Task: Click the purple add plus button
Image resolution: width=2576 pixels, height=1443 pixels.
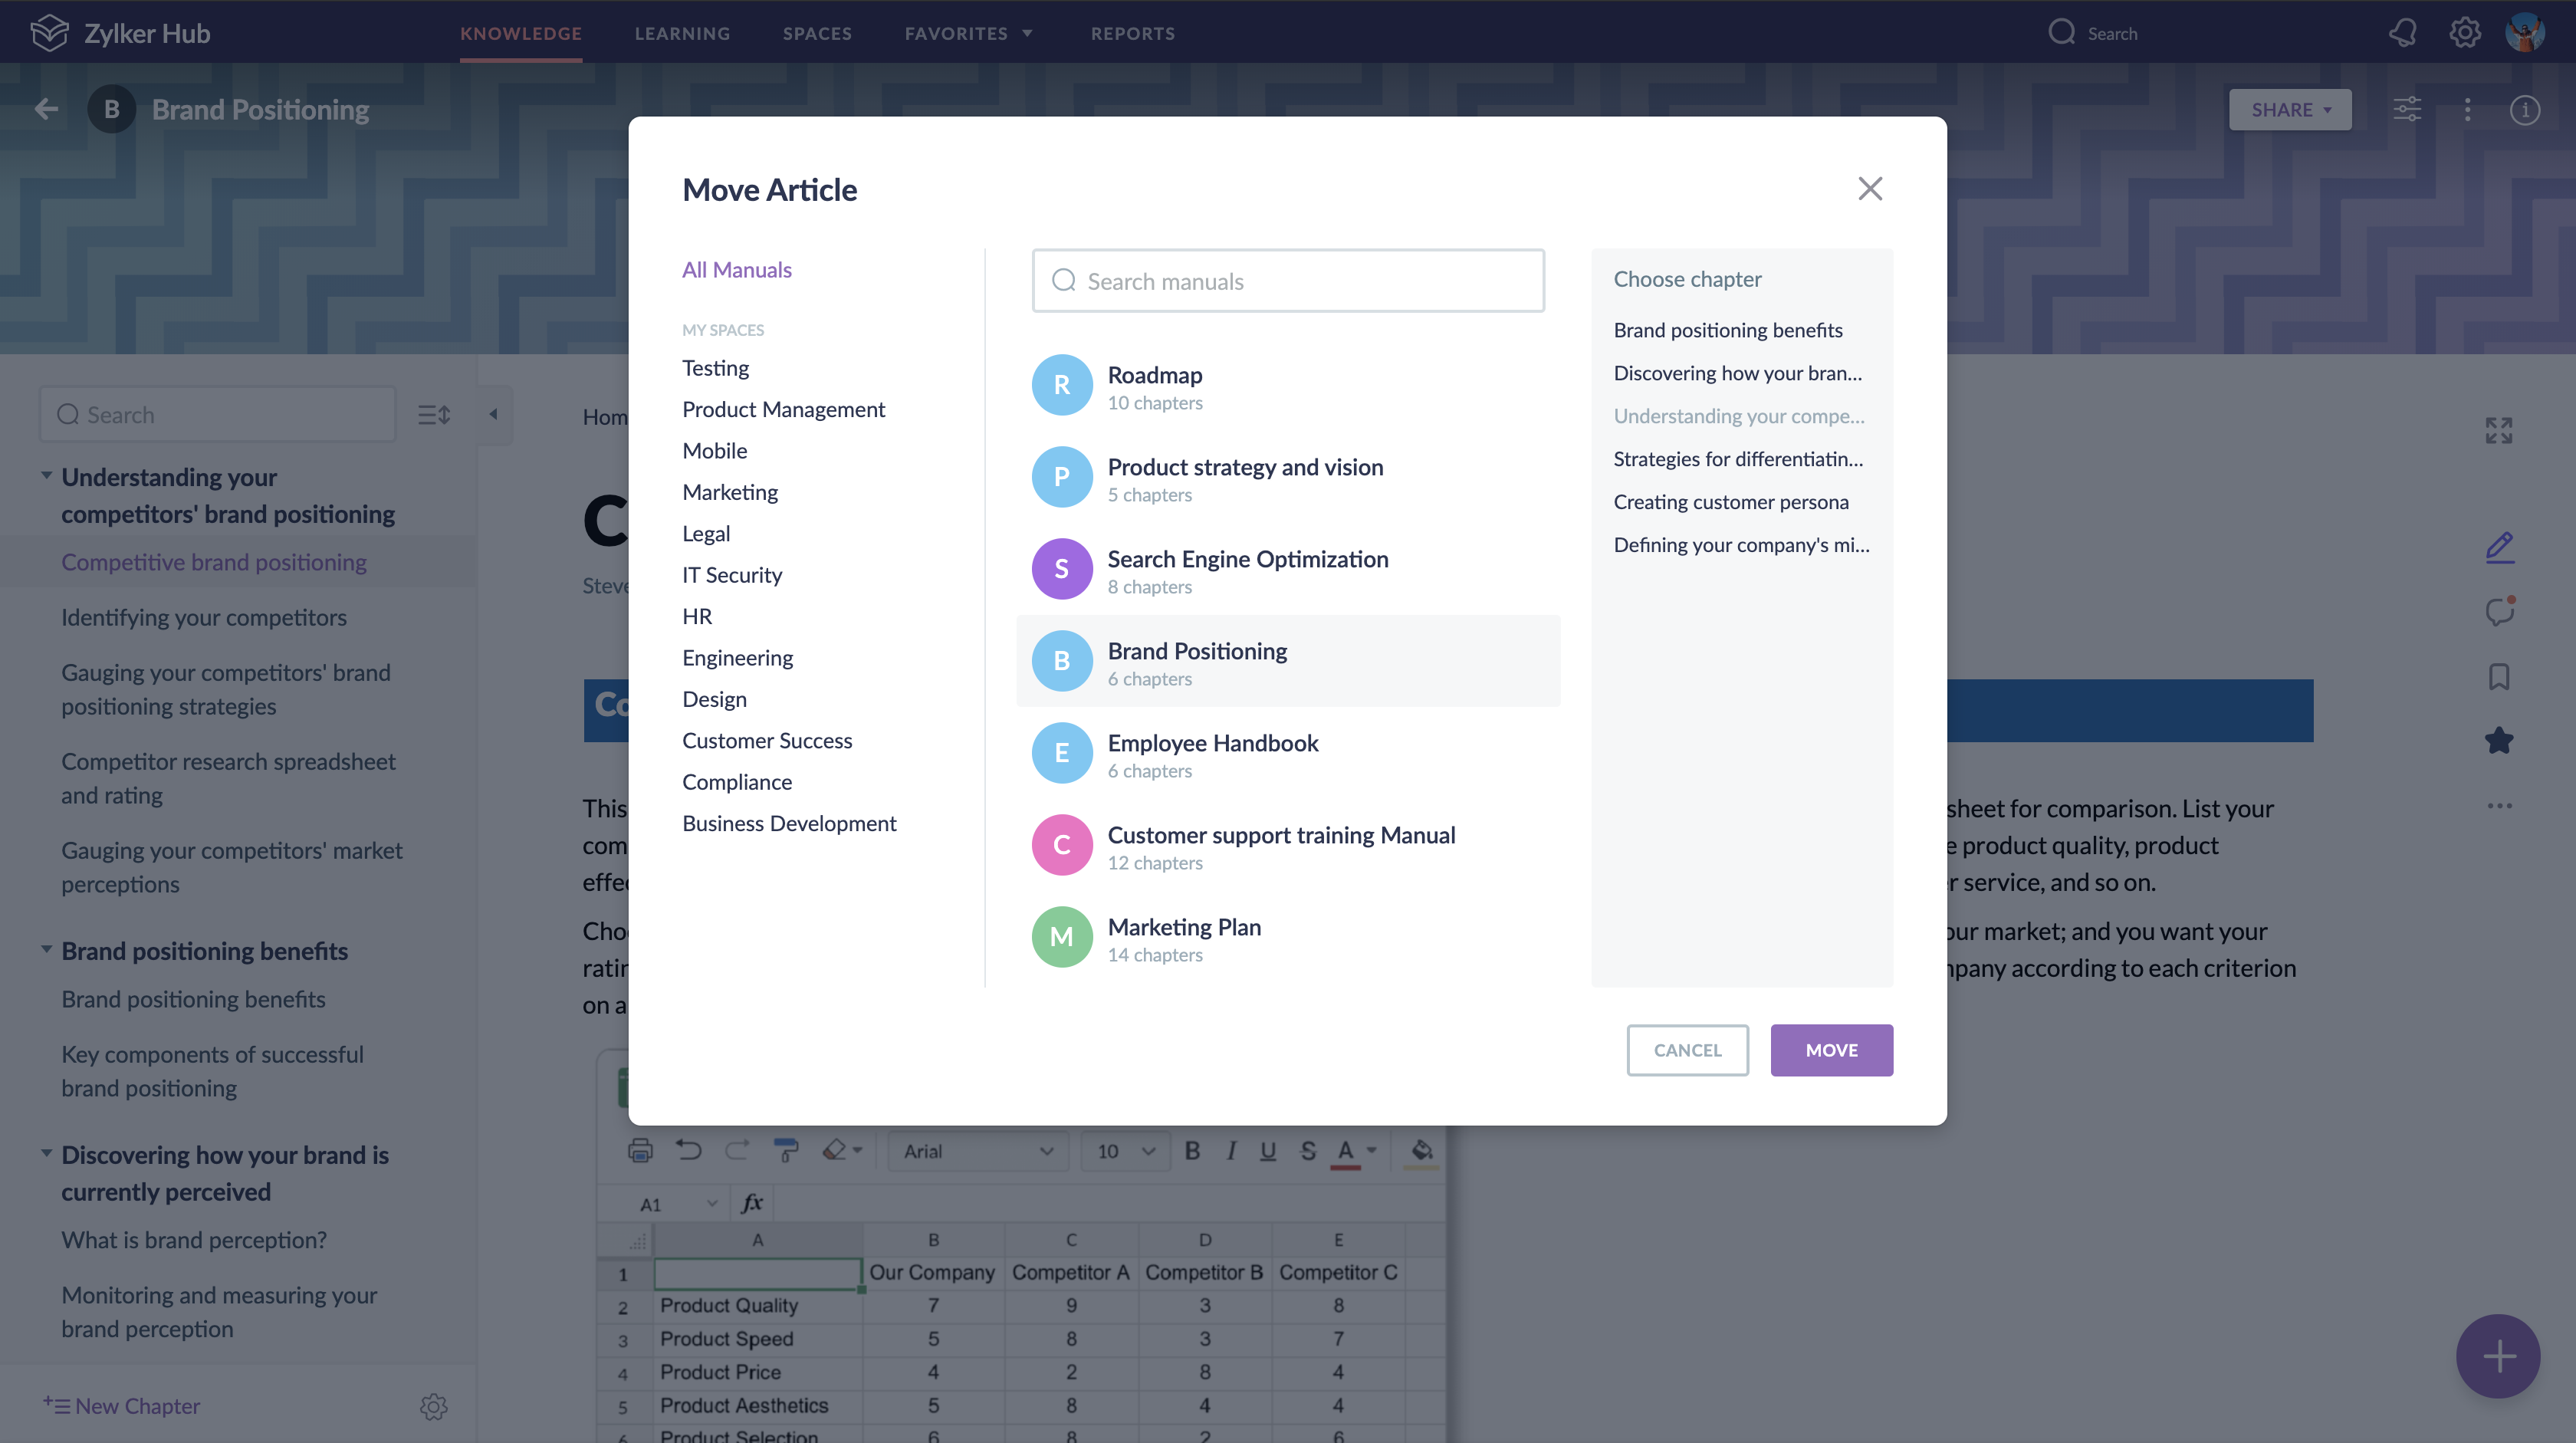Action: (x=2498, y=1357)
